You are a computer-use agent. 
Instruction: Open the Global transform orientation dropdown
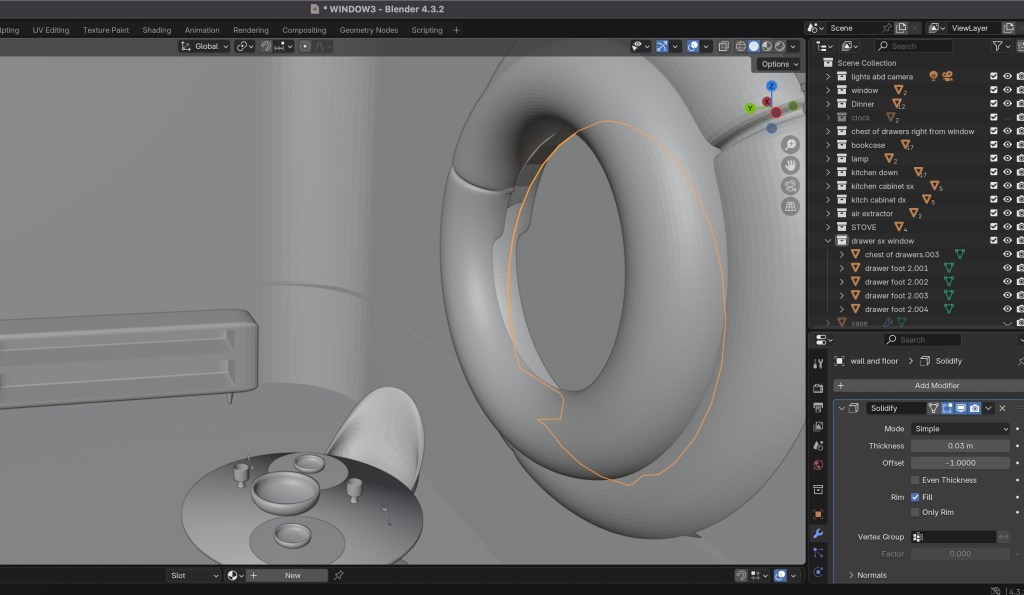coord(205,46)
